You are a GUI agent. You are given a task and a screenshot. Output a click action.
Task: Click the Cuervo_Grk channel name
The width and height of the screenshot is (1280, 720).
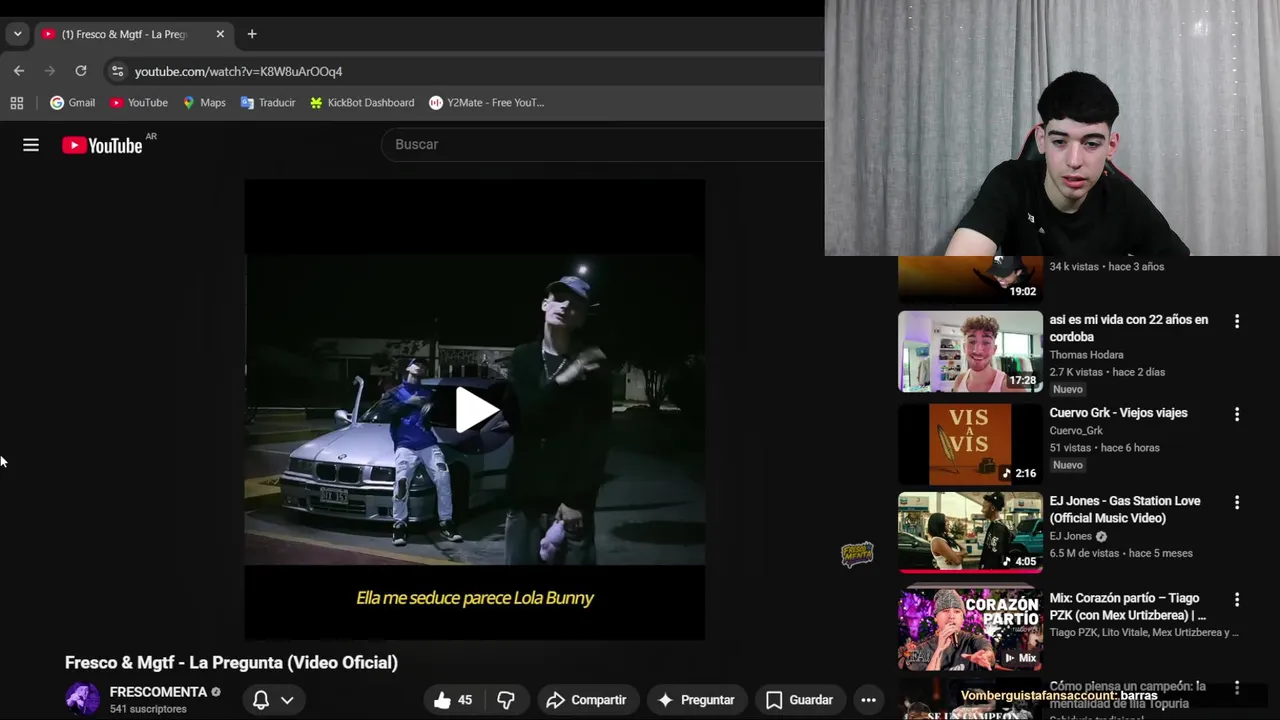coord(1076,431)
